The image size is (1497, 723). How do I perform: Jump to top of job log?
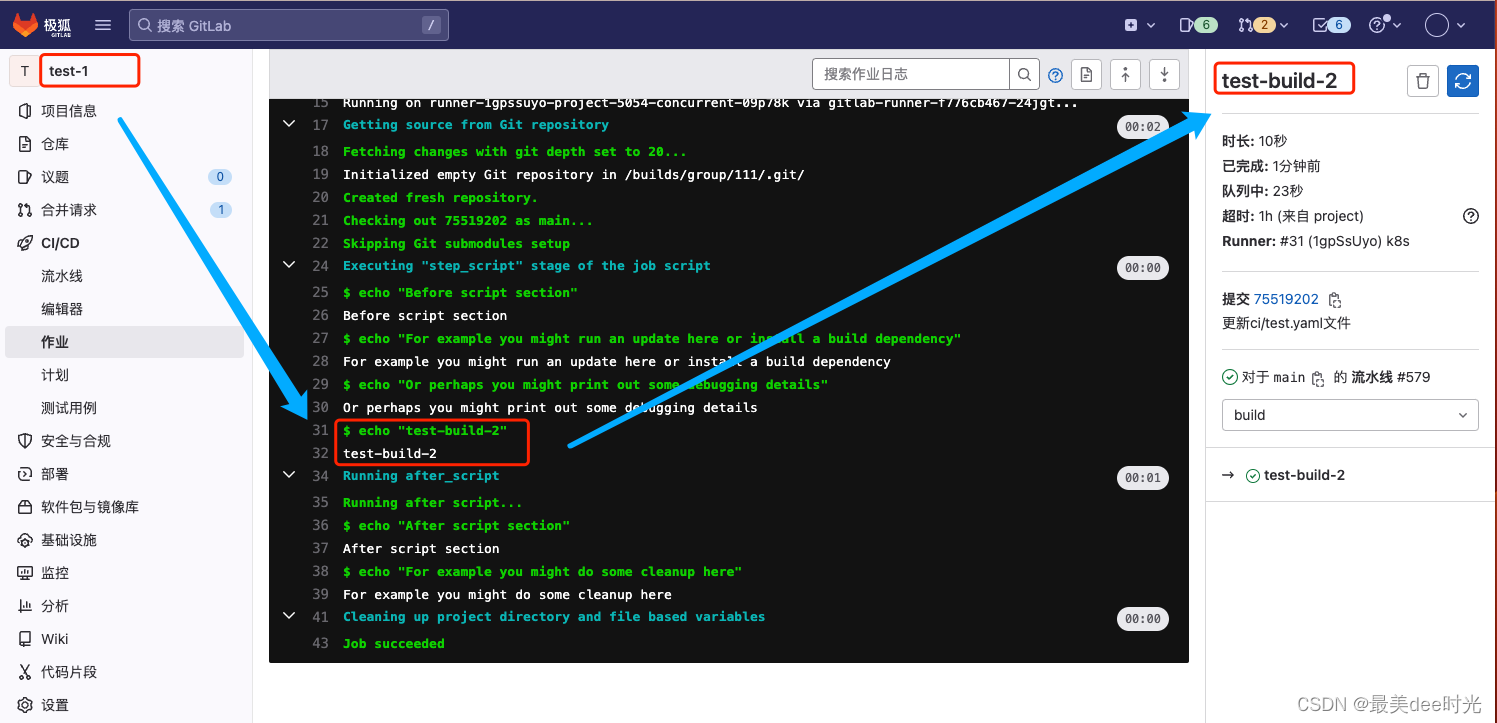point(1125,75)
